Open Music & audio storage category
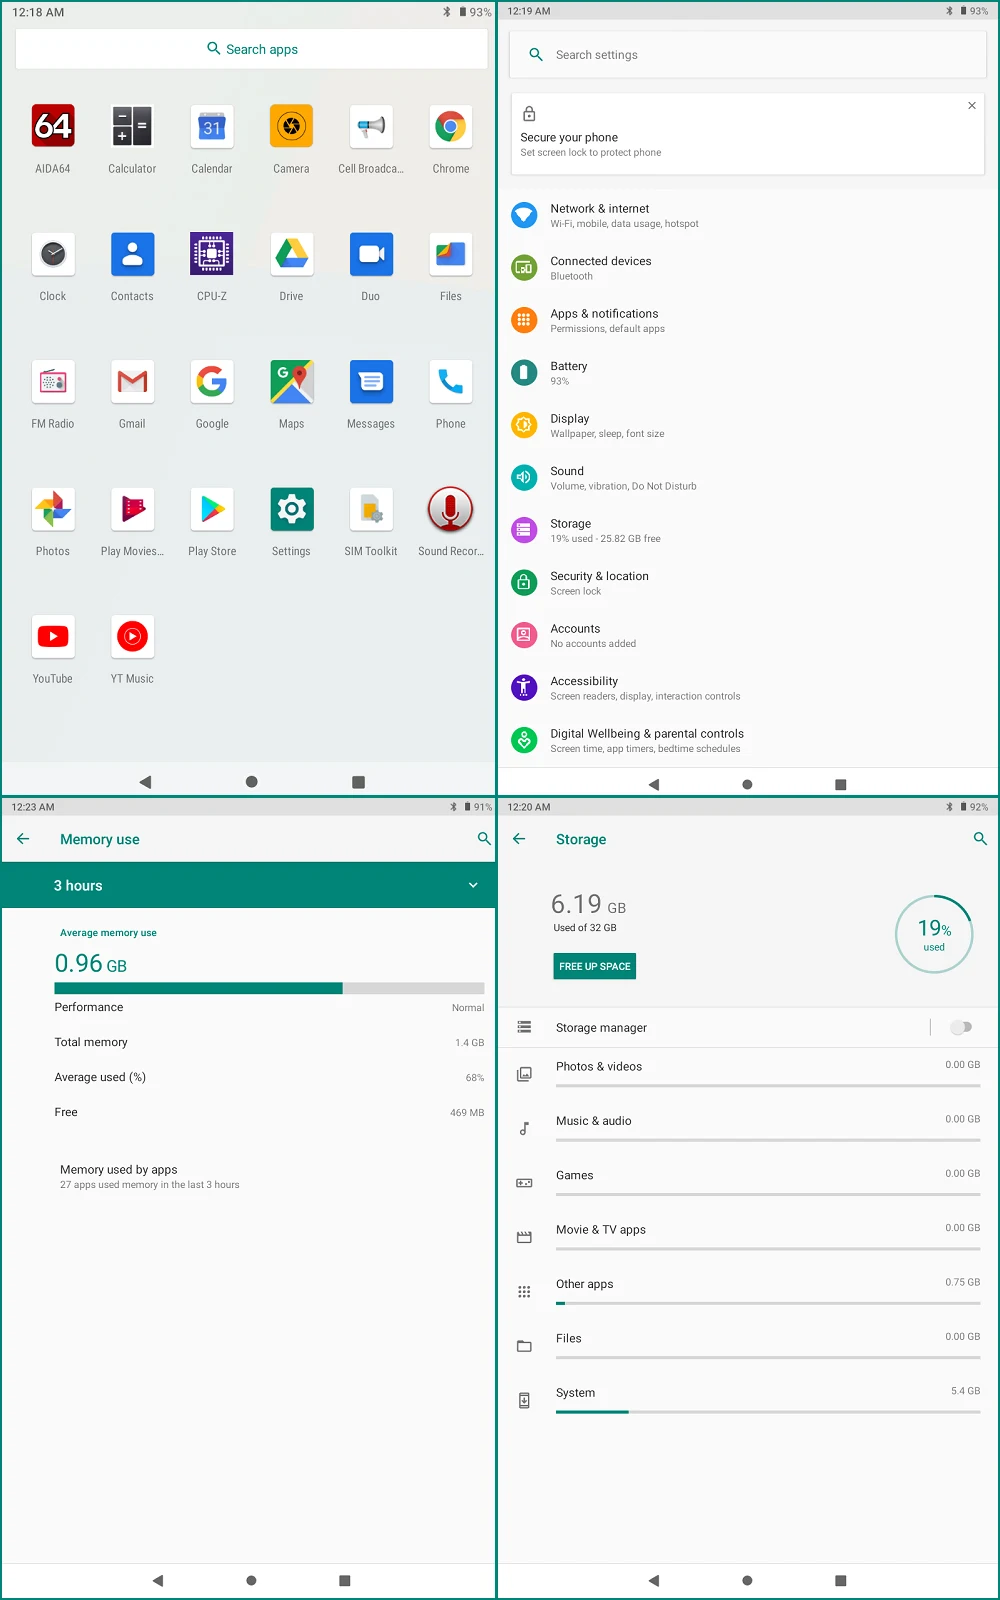1000x1600 pixels. 748,1128
